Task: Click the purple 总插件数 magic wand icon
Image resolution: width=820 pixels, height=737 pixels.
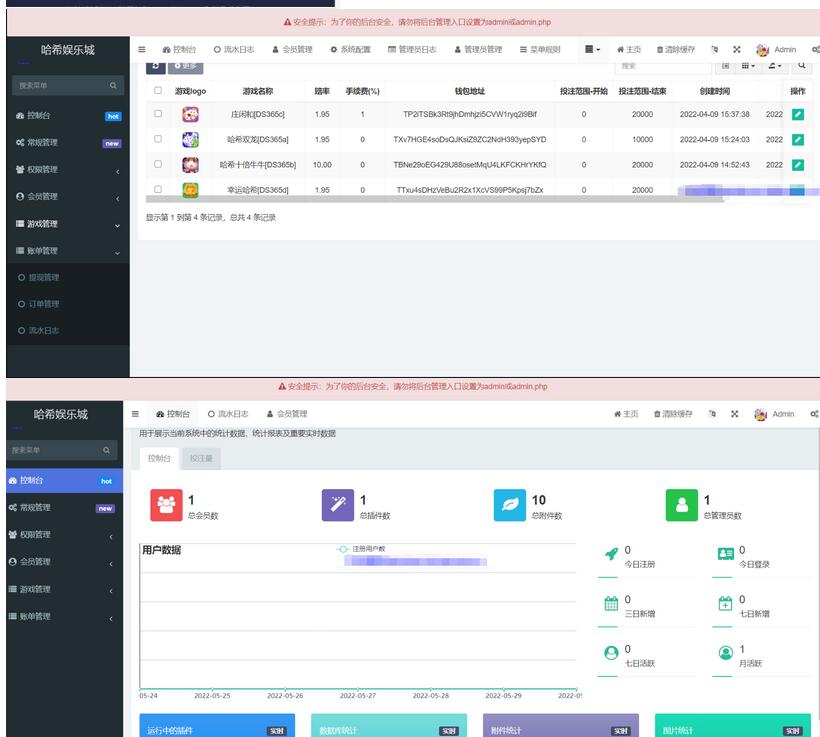Action: point(338,506)
